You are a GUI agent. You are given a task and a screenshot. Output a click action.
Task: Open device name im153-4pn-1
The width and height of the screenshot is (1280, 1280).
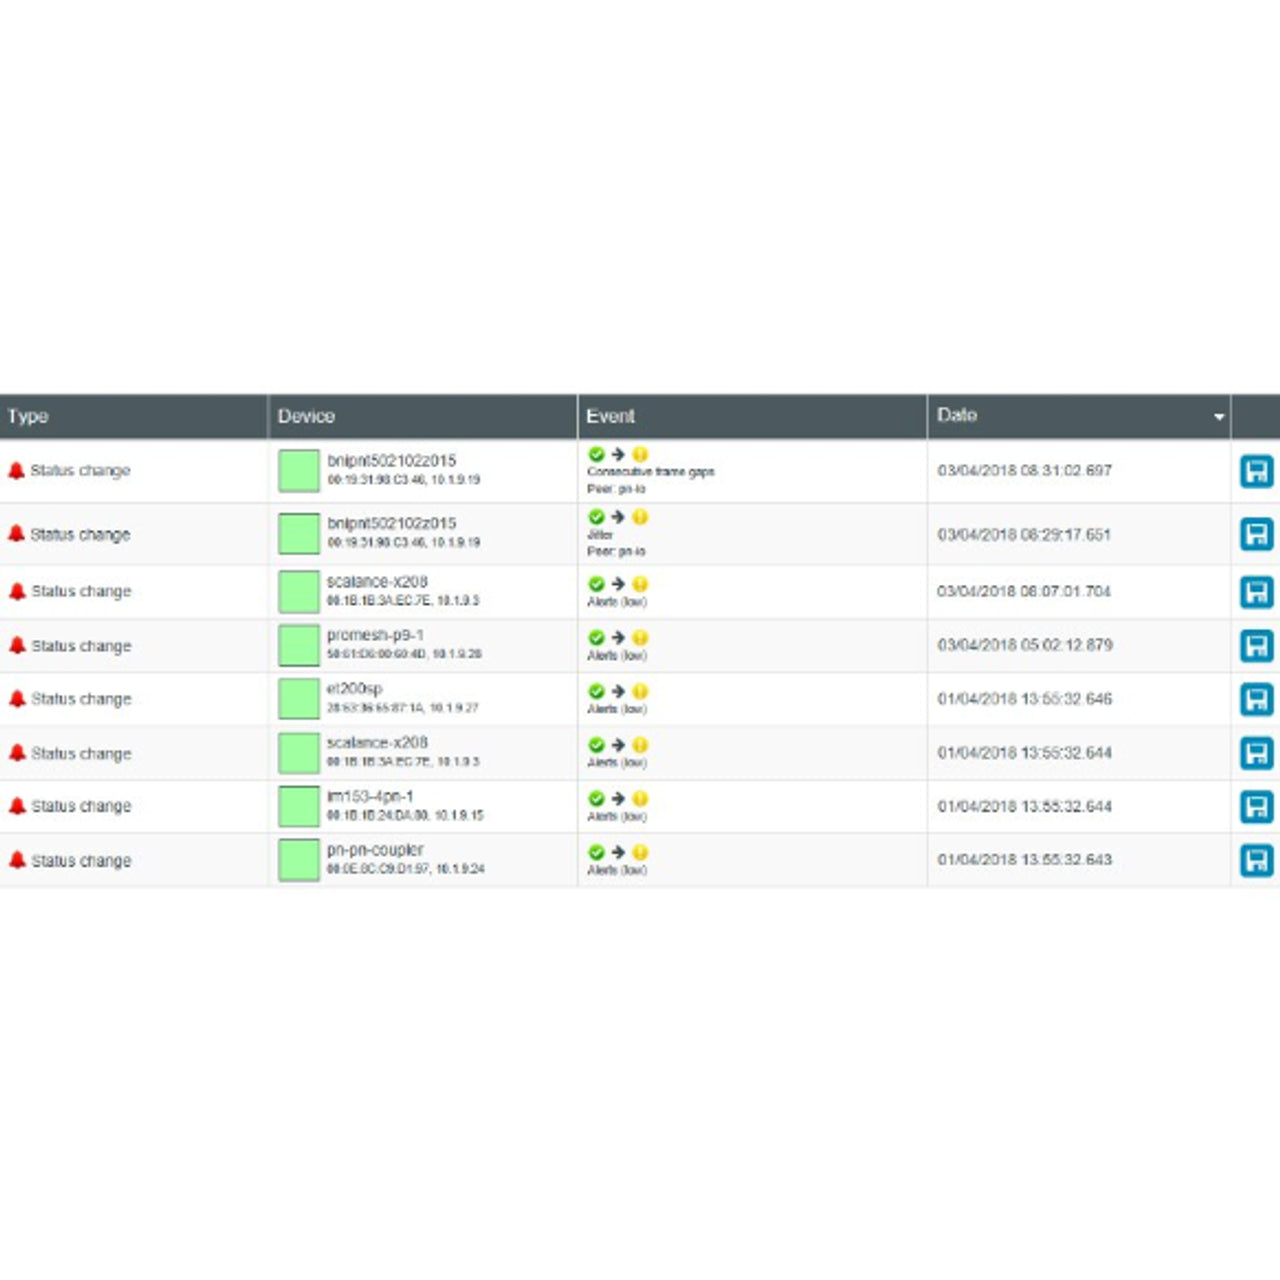pyautogui.click(x=369, y=796)
